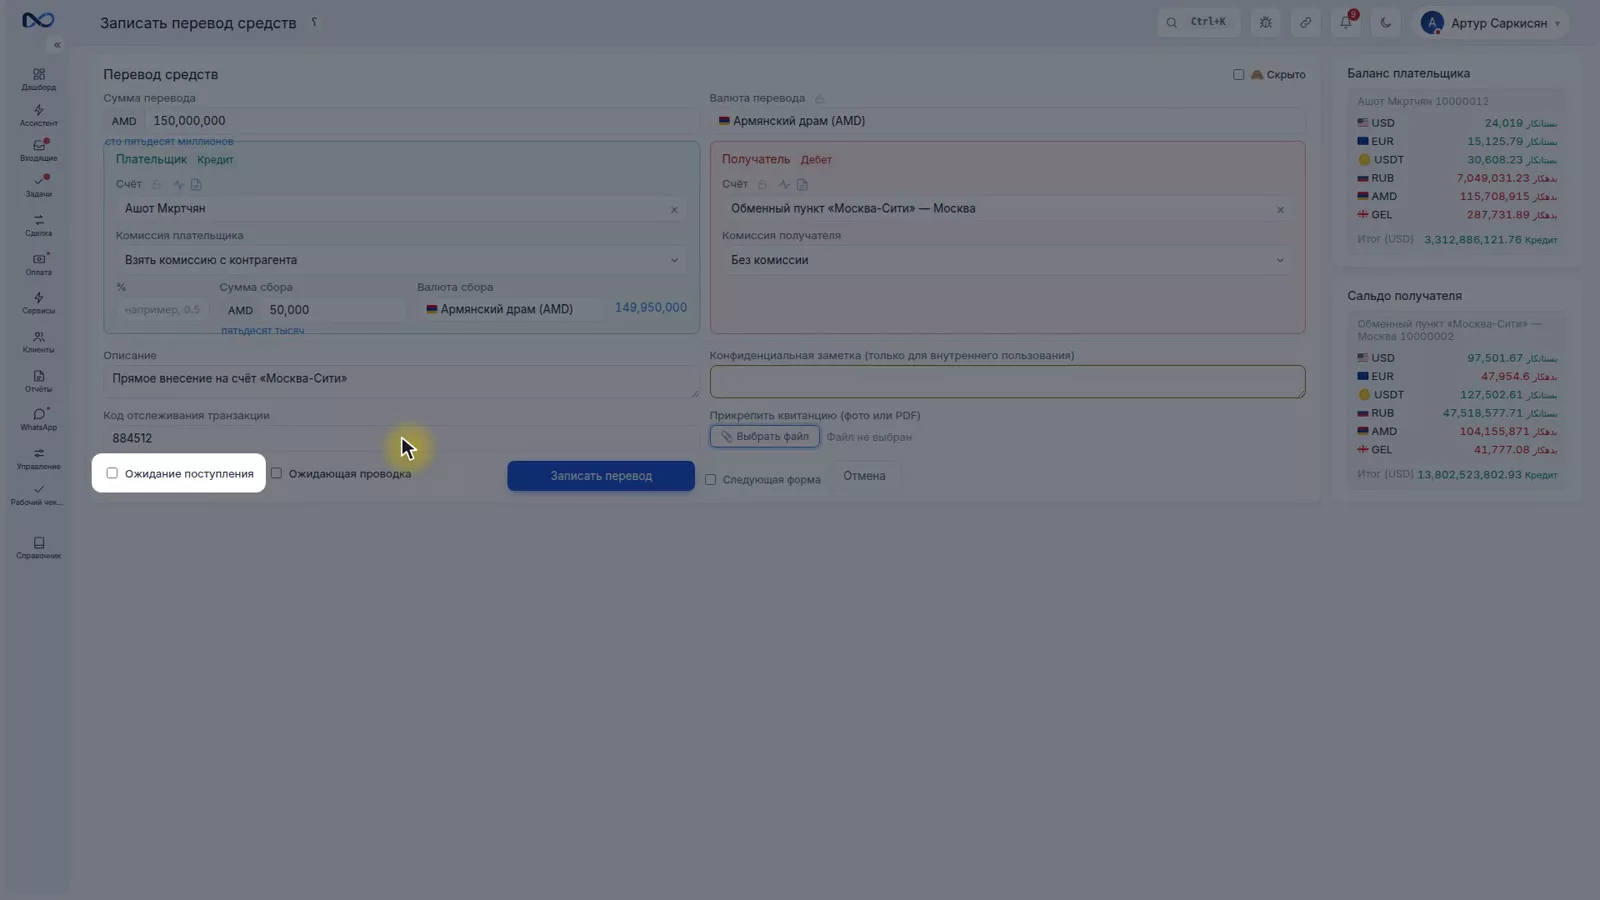This screenshot has height=900, width=1600.
Task: Open the WhatsApp sidebar item
Action: (38, 420)
